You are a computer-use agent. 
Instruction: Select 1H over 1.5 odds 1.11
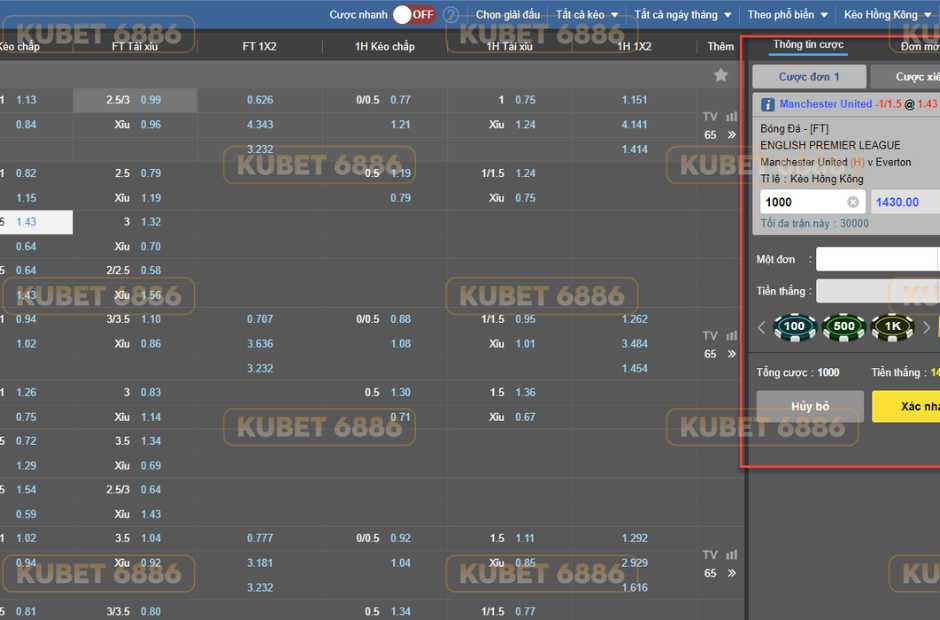click(525, 538)
